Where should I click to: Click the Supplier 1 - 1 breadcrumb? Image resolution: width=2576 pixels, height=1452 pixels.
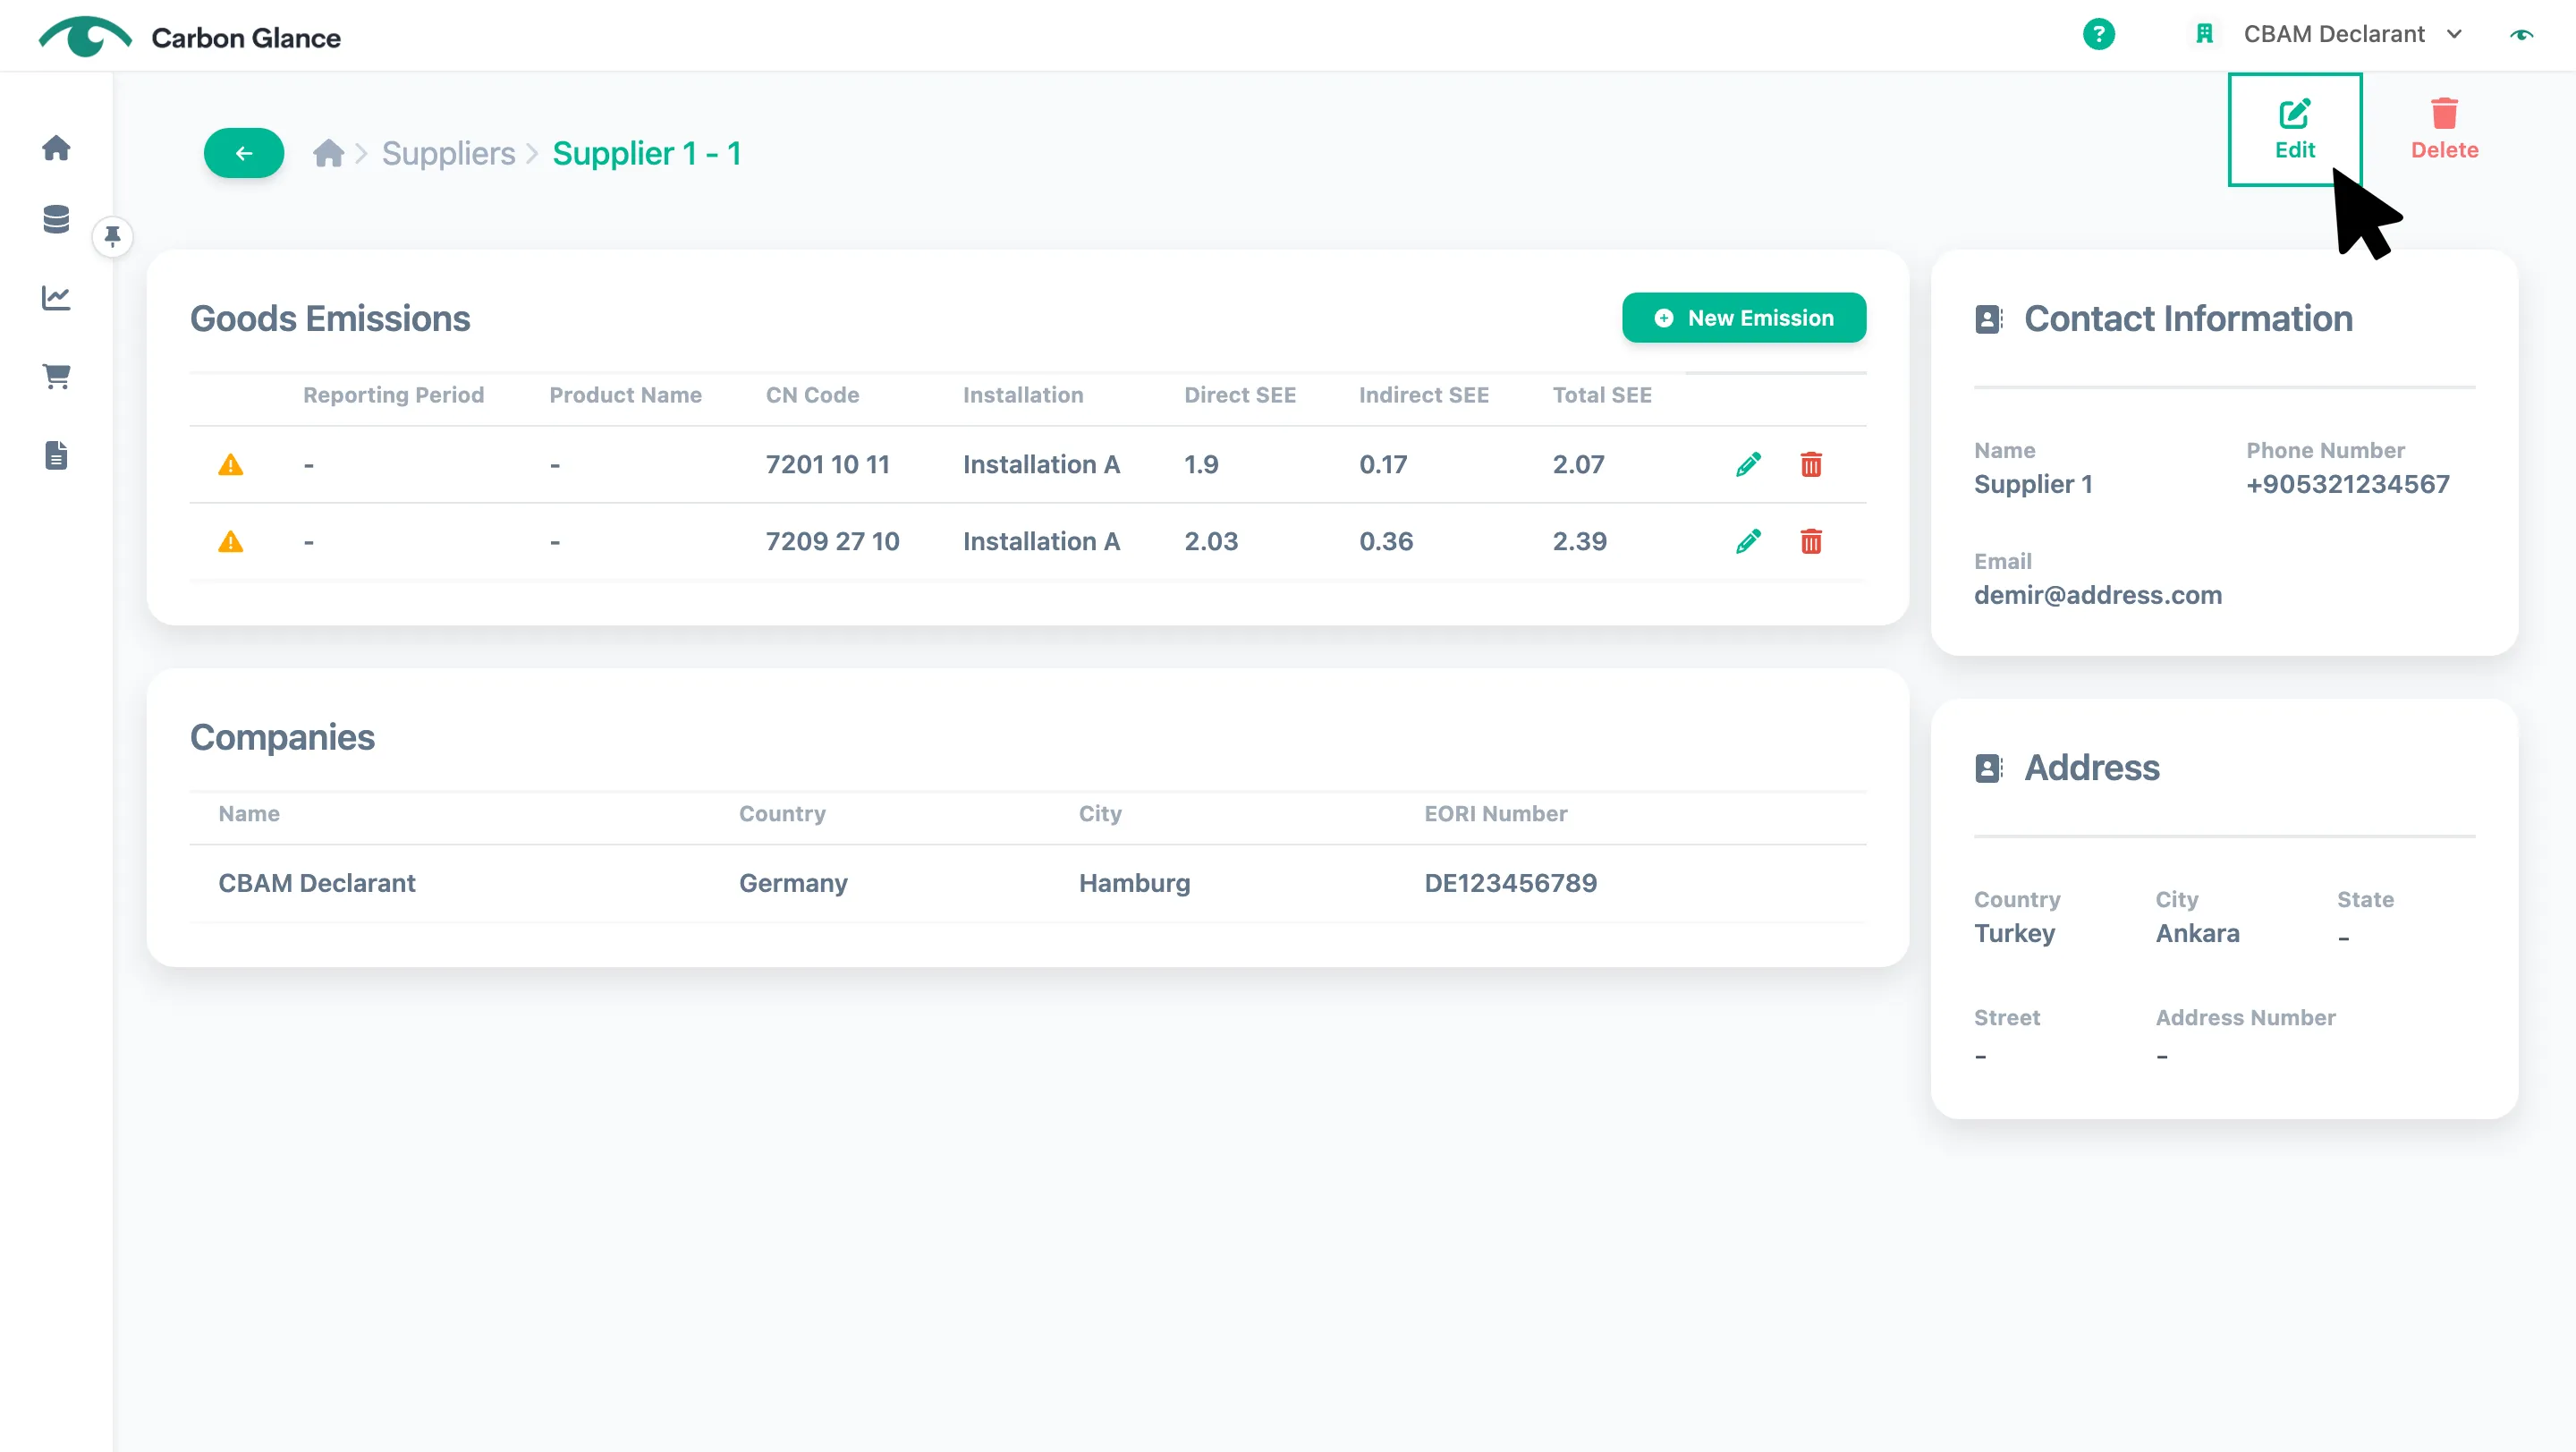click(647, 153)
